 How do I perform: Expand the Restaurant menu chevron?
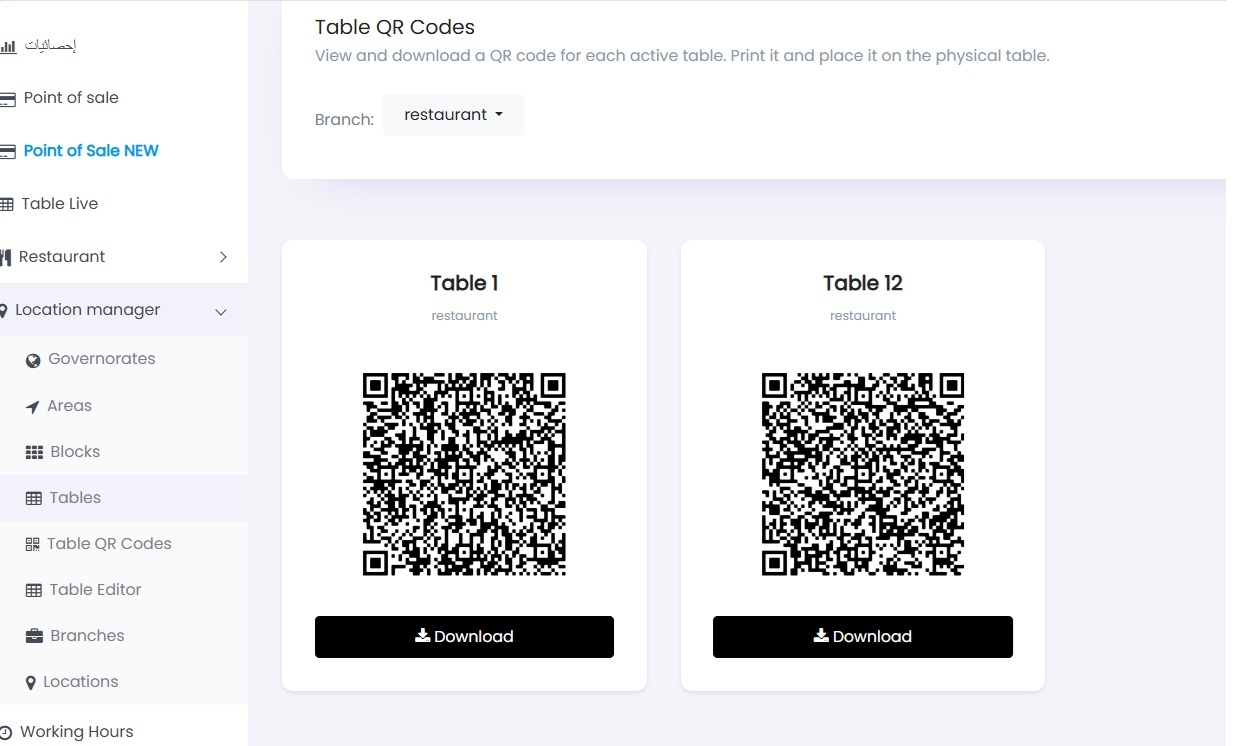223,257
